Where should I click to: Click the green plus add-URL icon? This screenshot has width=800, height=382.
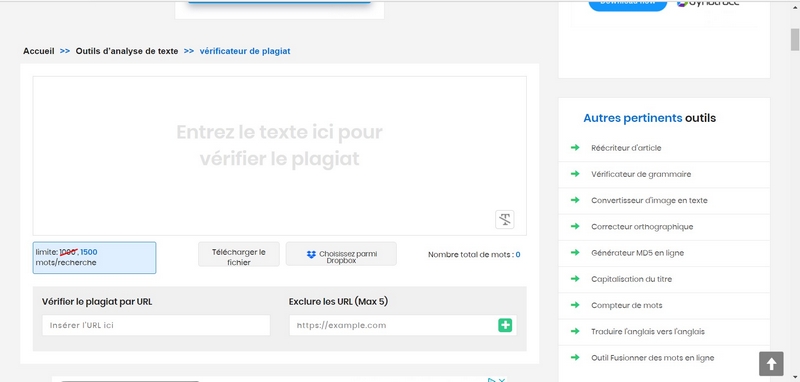505,325
